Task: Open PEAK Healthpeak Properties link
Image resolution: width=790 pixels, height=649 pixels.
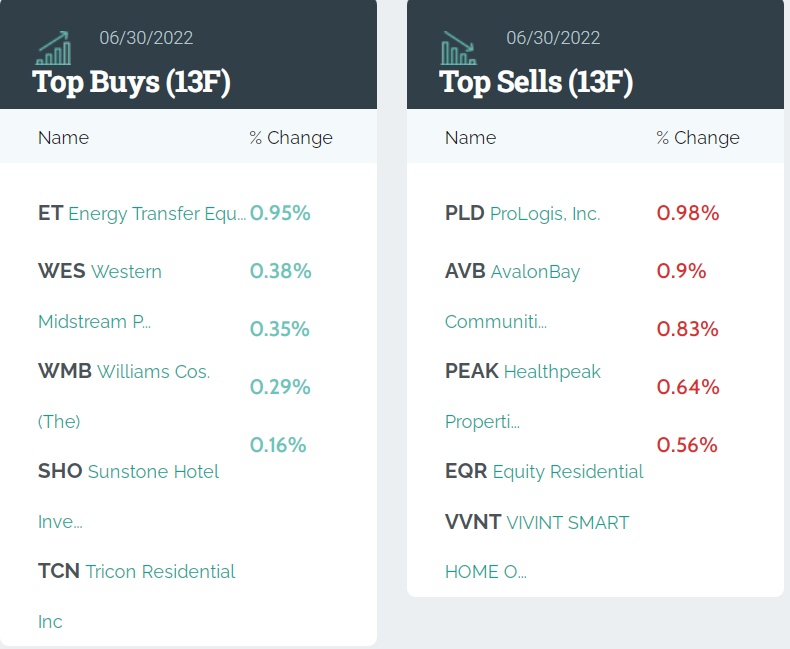Action: coord(522,372)
